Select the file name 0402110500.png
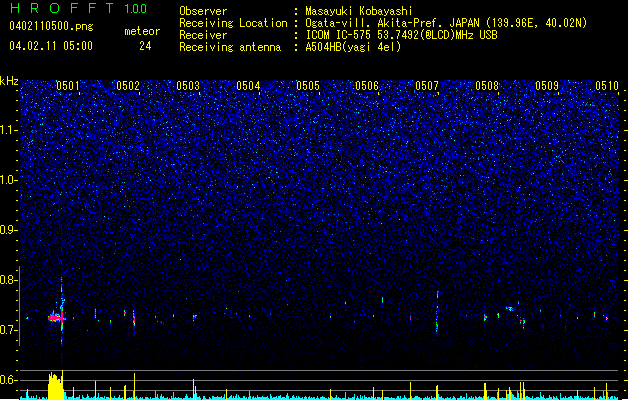Viewport: 629px width, 400px height. [51, 27]
